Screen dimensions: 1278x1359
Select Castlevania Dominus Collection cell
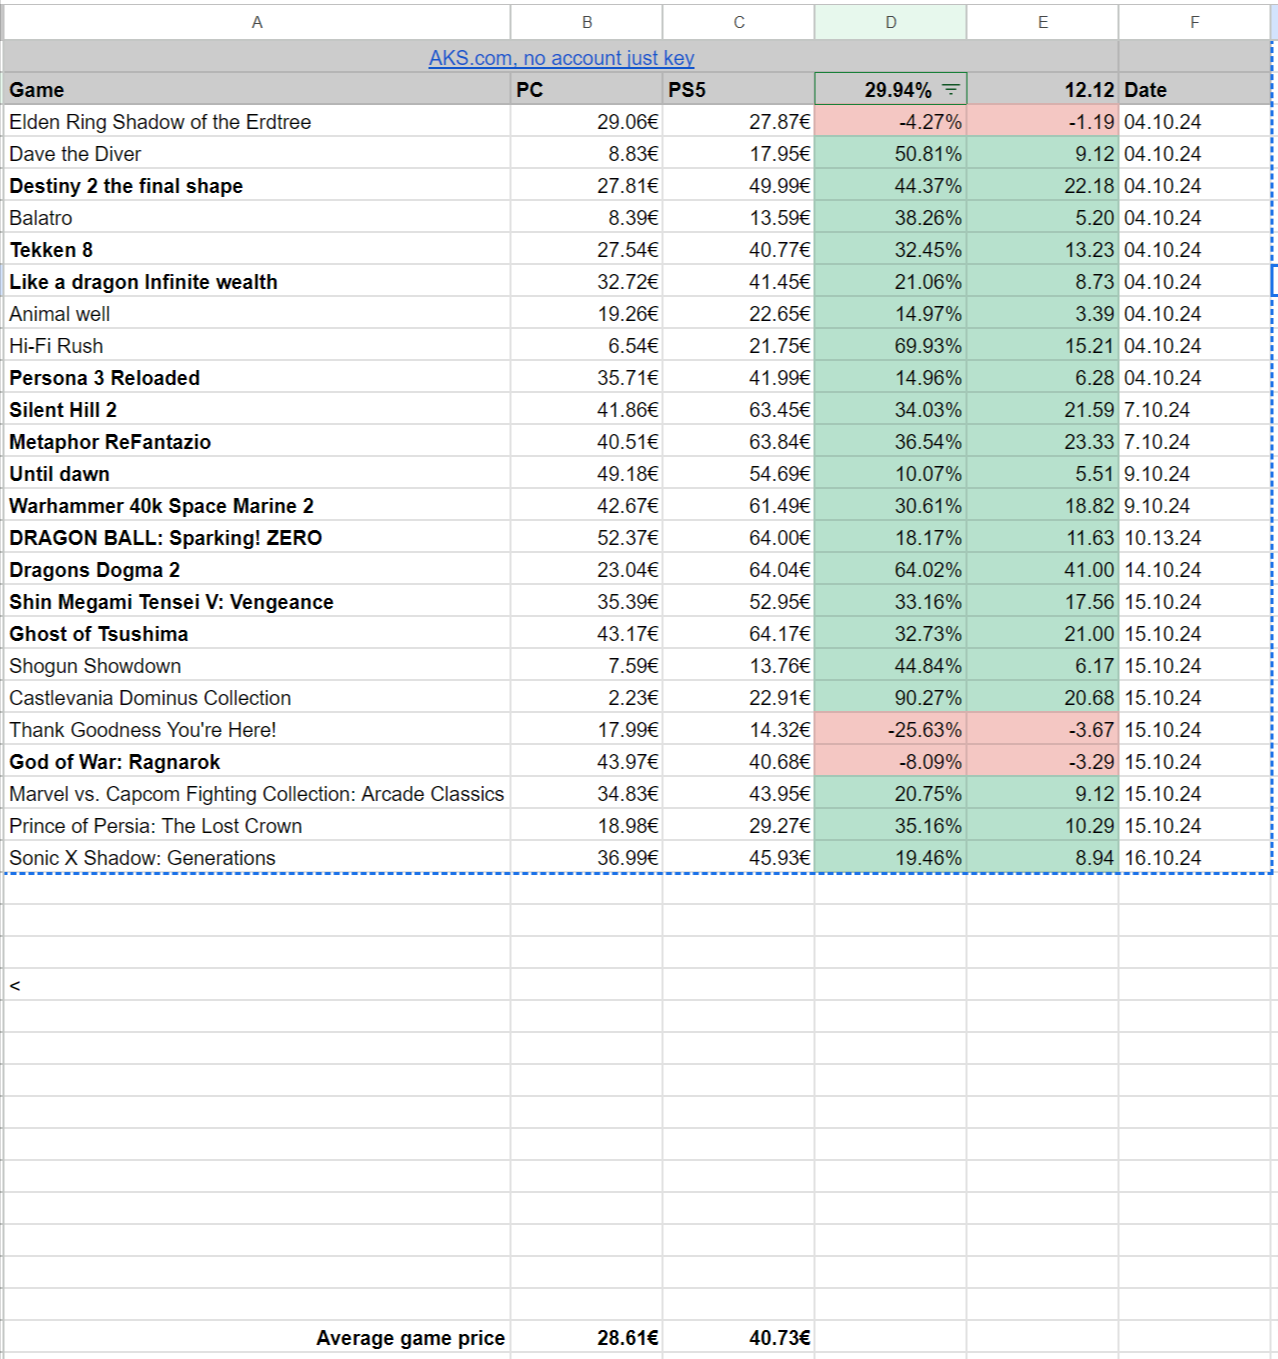coord(257,698)
